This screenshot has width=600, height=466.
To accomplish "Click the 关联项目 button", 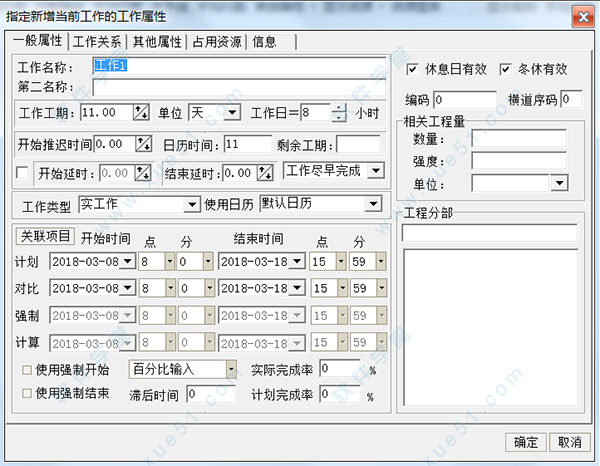I will (x=45, y=237).
